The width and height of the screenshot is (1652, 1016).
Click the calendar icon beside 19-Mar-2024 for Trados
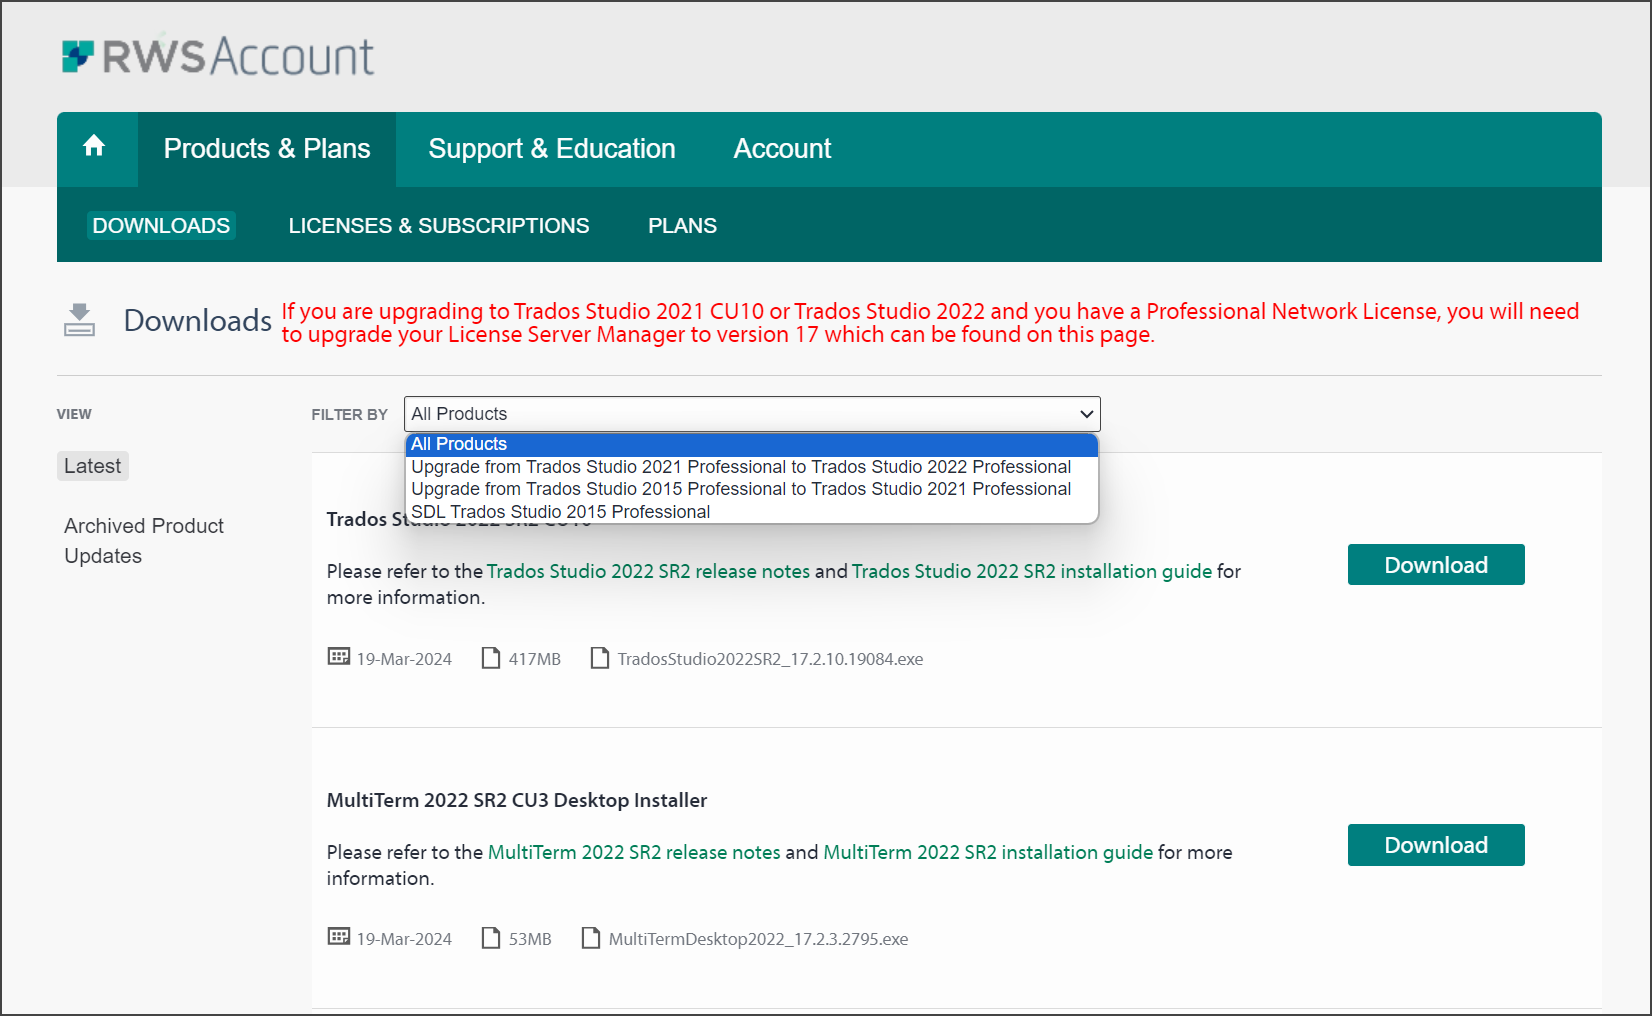pos(338,657)
